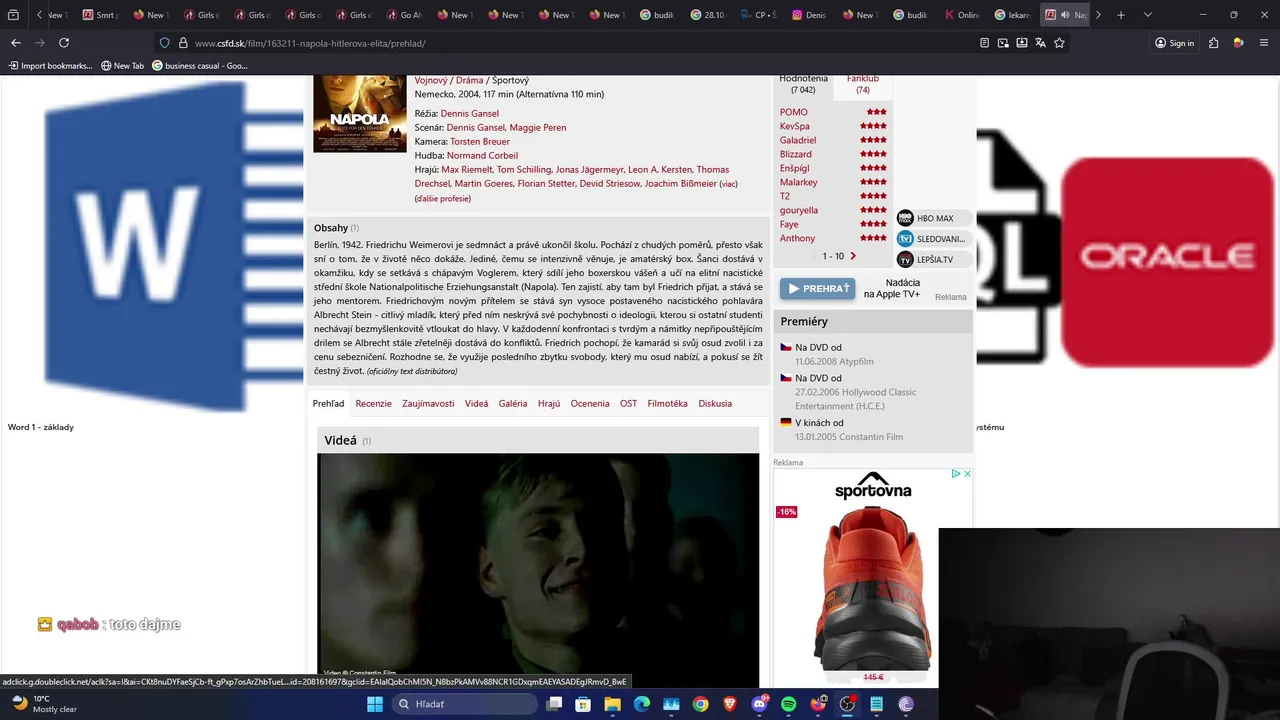This screenshot has height=720, width=1280.
Task: Open Task View in the taskbar
Action: point(554,704)
